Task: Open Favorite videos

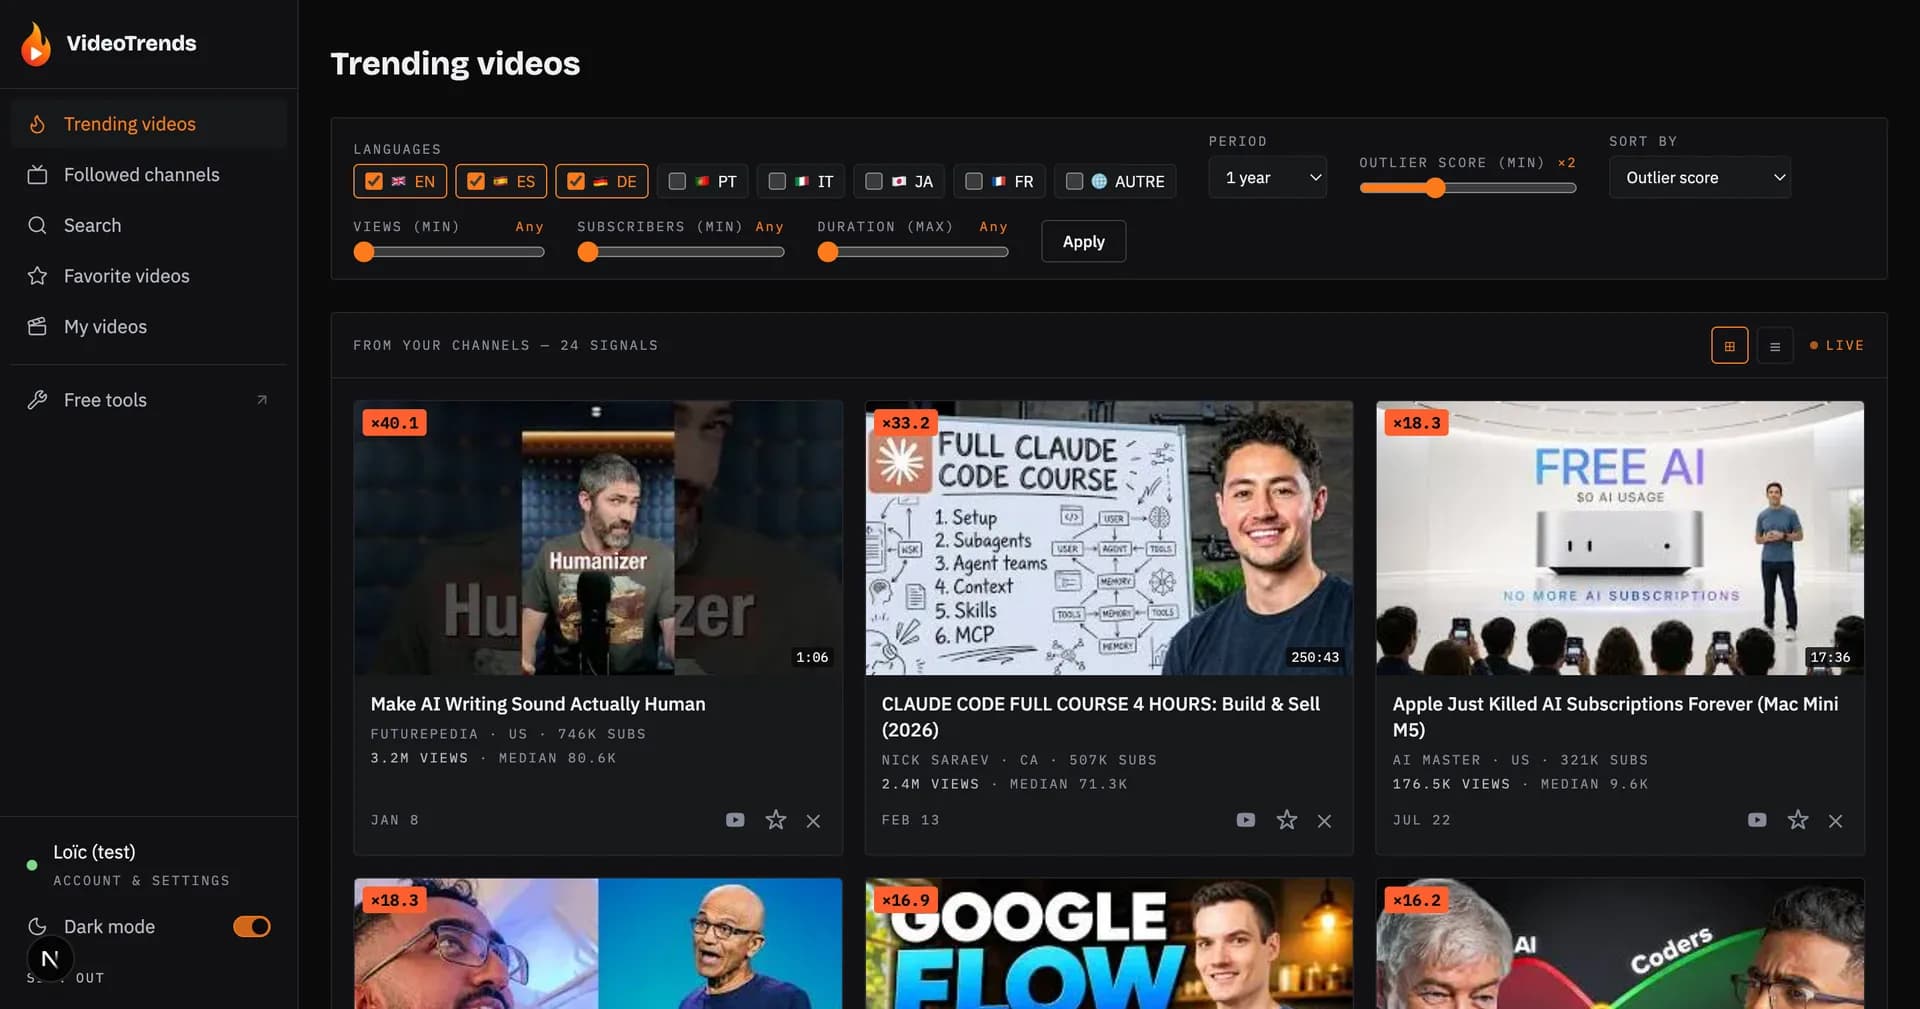Action: (149, 276)
